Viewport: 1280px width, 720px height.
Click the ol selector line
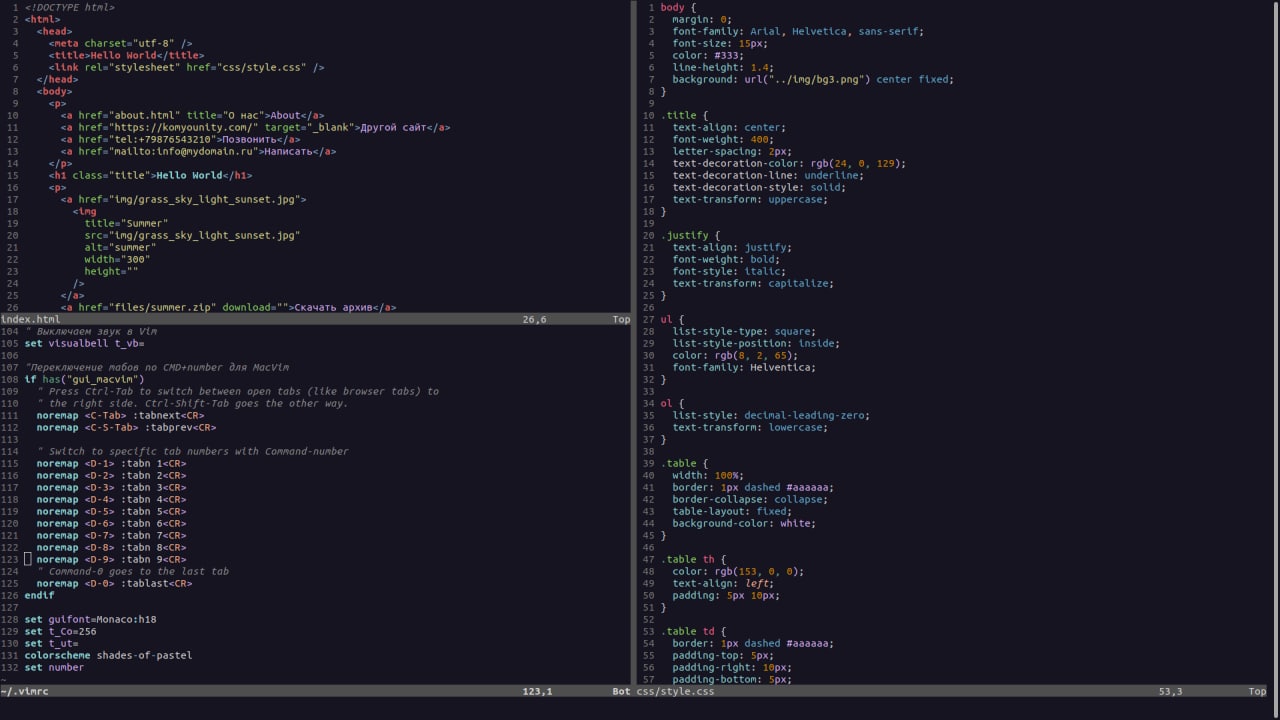pyautogui.click(x=672, y=403)
